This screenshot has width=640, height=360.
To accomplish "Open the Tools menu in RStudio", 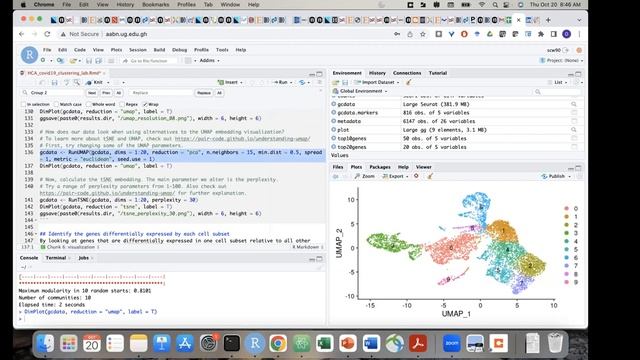I will click(x=222, y=50).
